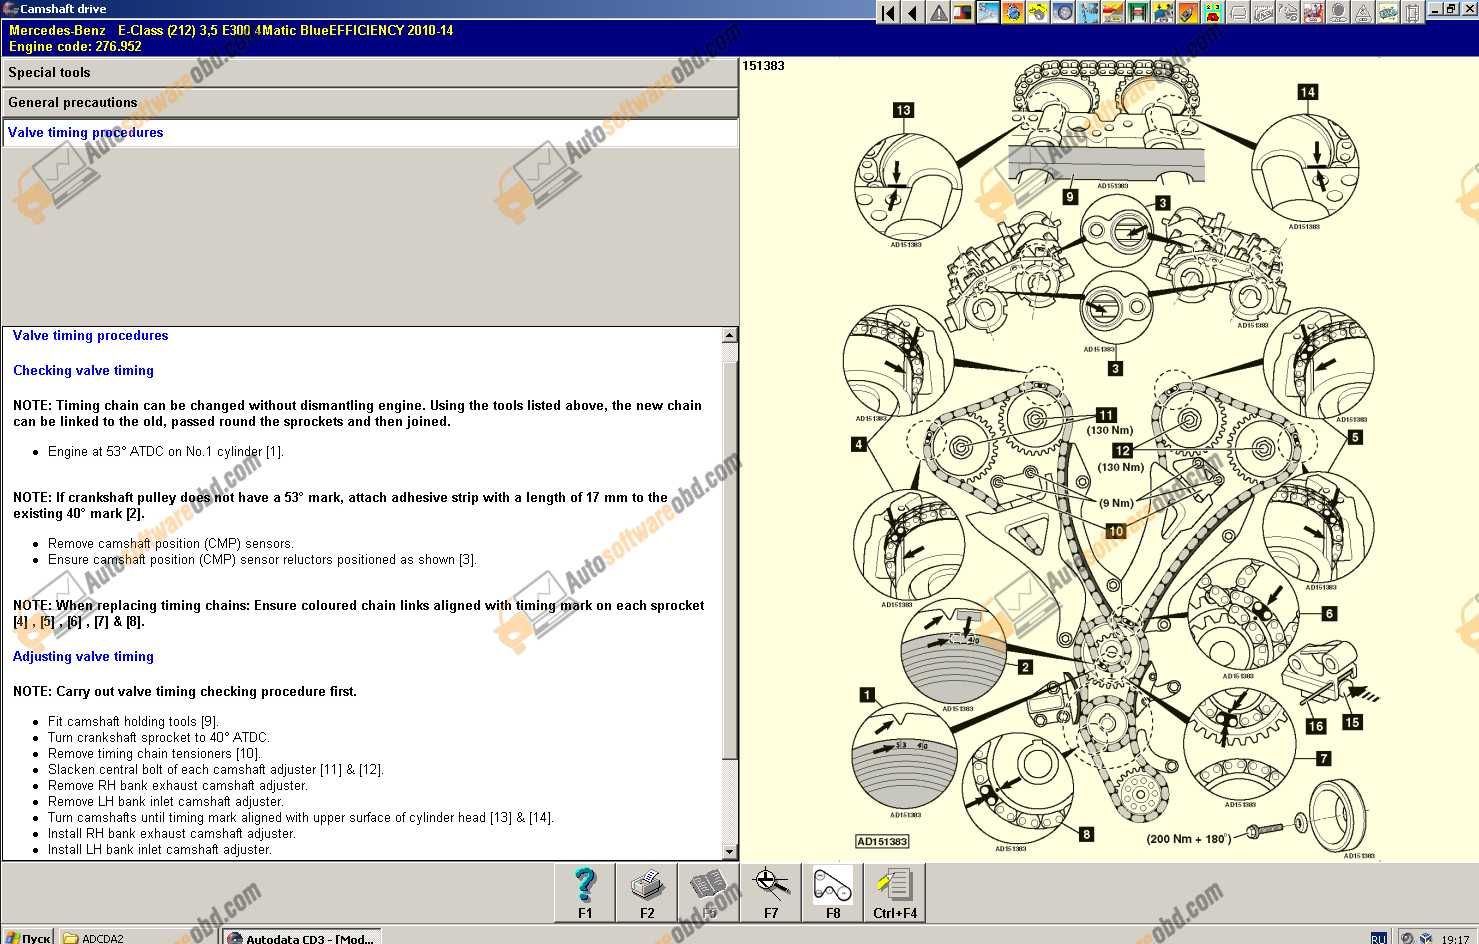Open the tyre wheel toolbar icon

pyautogui.click(x=1063, y=12)
